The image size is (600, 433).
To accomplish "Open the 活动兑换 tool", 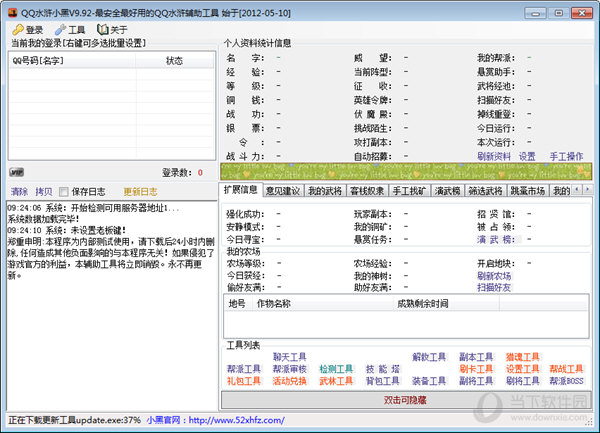I will [x=290, y=381].
